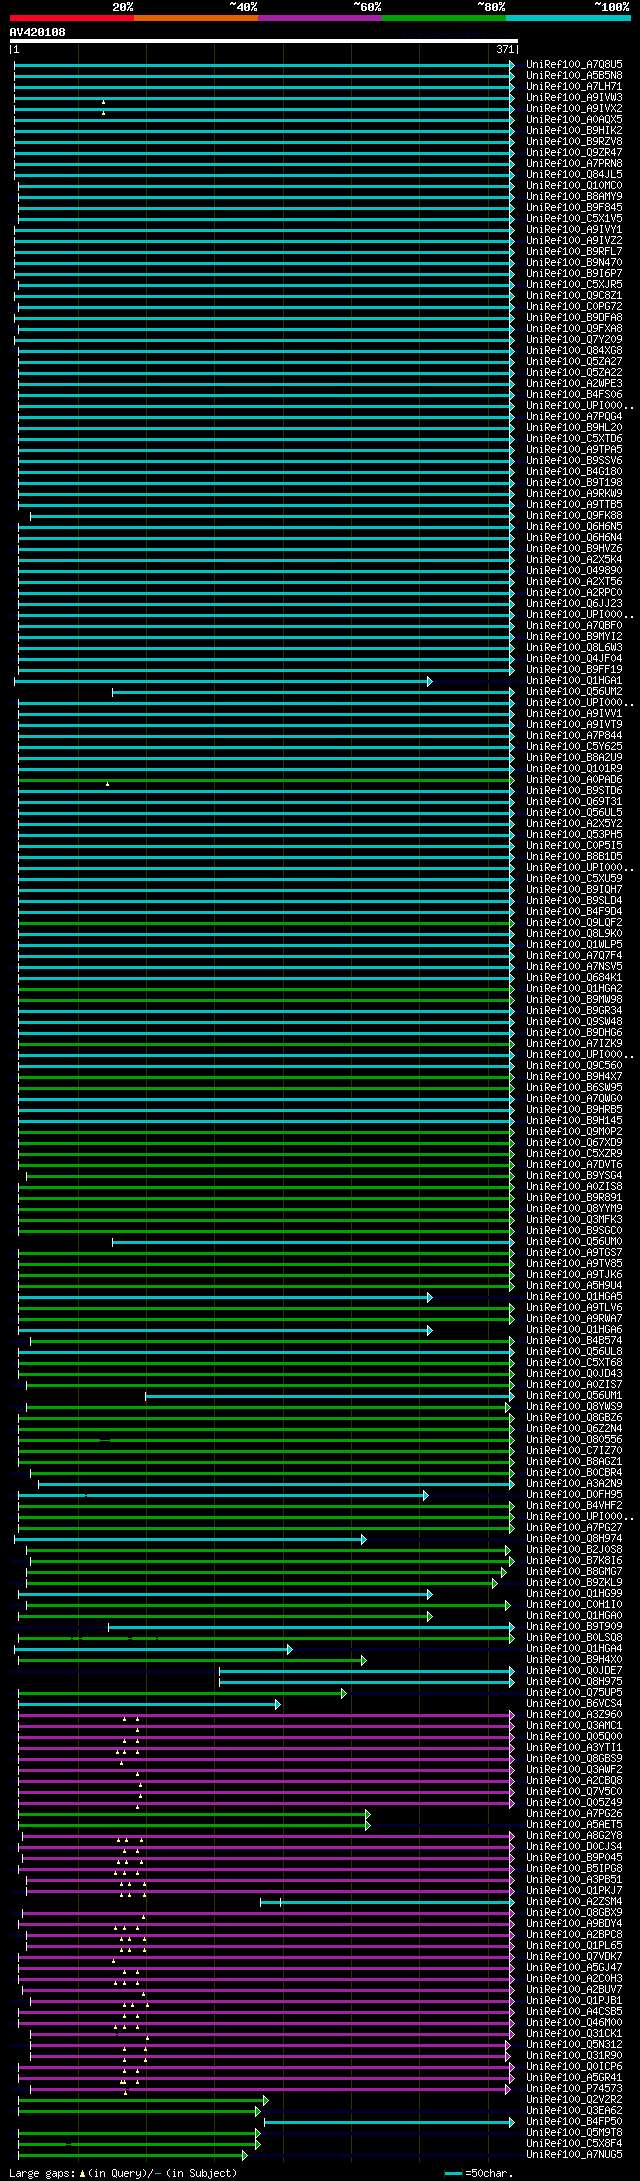Click the short cyan bar of UniRef100_Q1HGA1
Viewport: 640px width, 2181px height.
pos(223,681)
